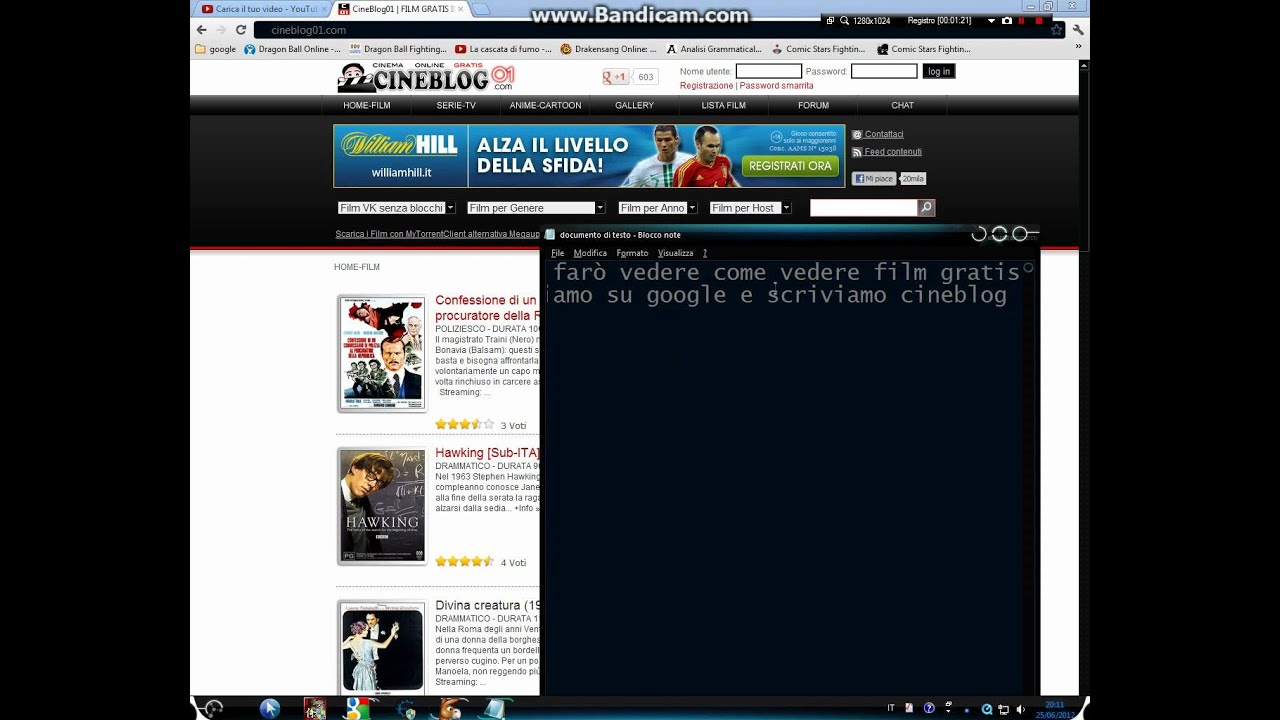Open the 'Feed contenuti' RSS link
The image size is (1280, 720).
pos(893,152)
